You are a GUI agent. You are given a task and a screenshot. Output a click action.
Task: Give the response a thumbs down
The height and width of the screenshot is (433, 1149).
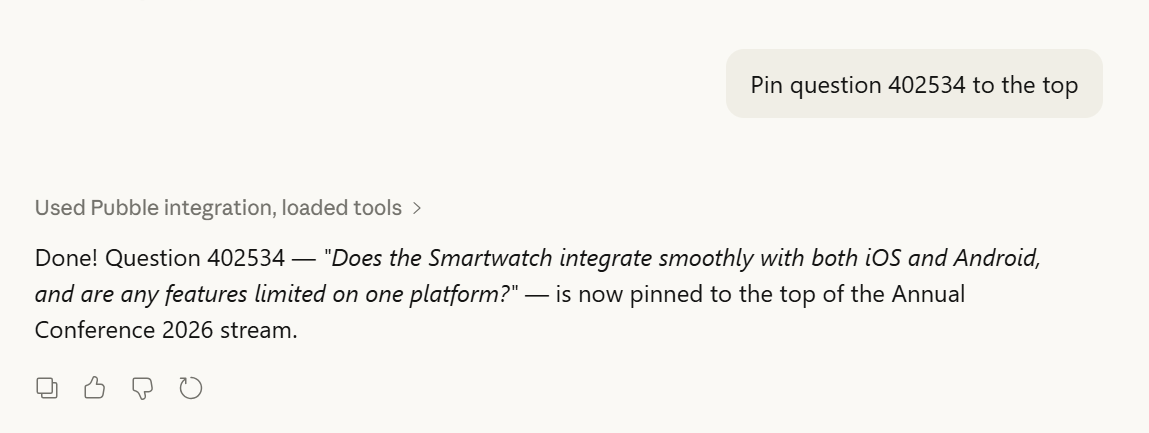tap(142, 388)
